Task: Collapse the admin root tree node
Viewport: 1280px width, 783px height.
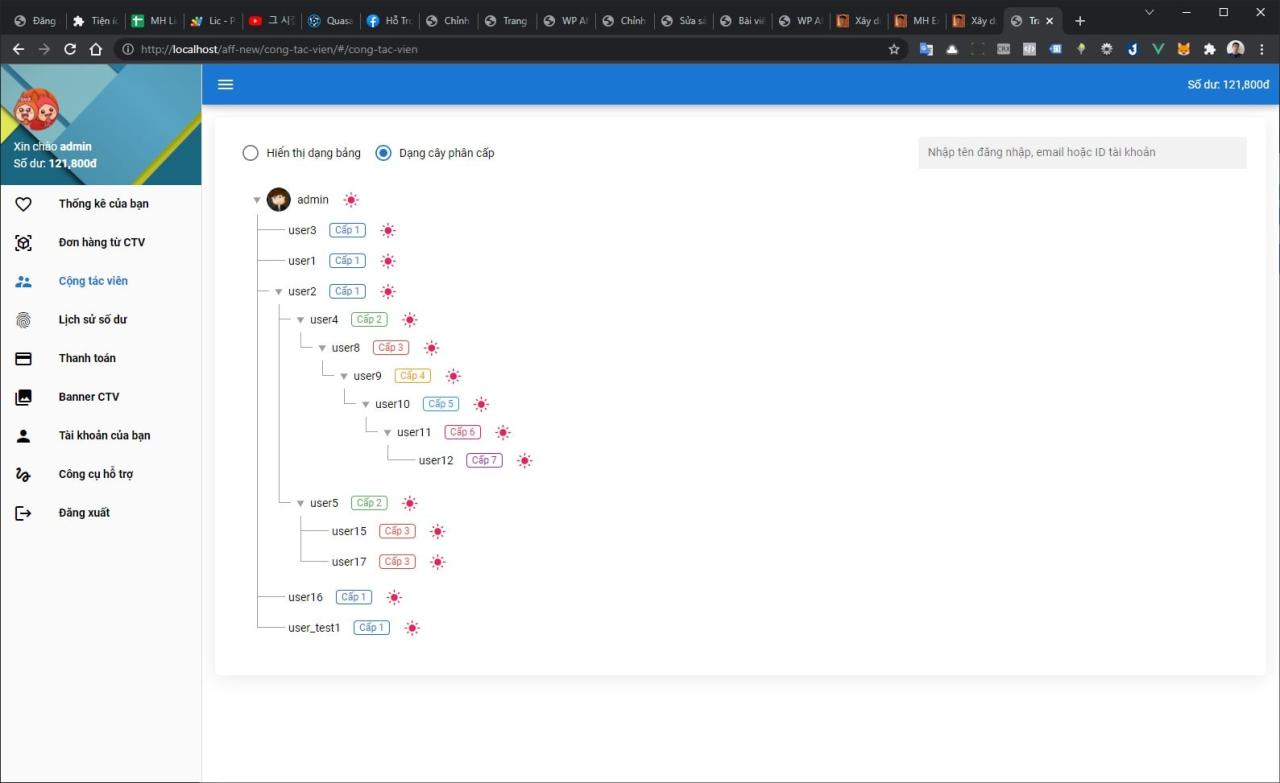Action: tap(257, 200)
